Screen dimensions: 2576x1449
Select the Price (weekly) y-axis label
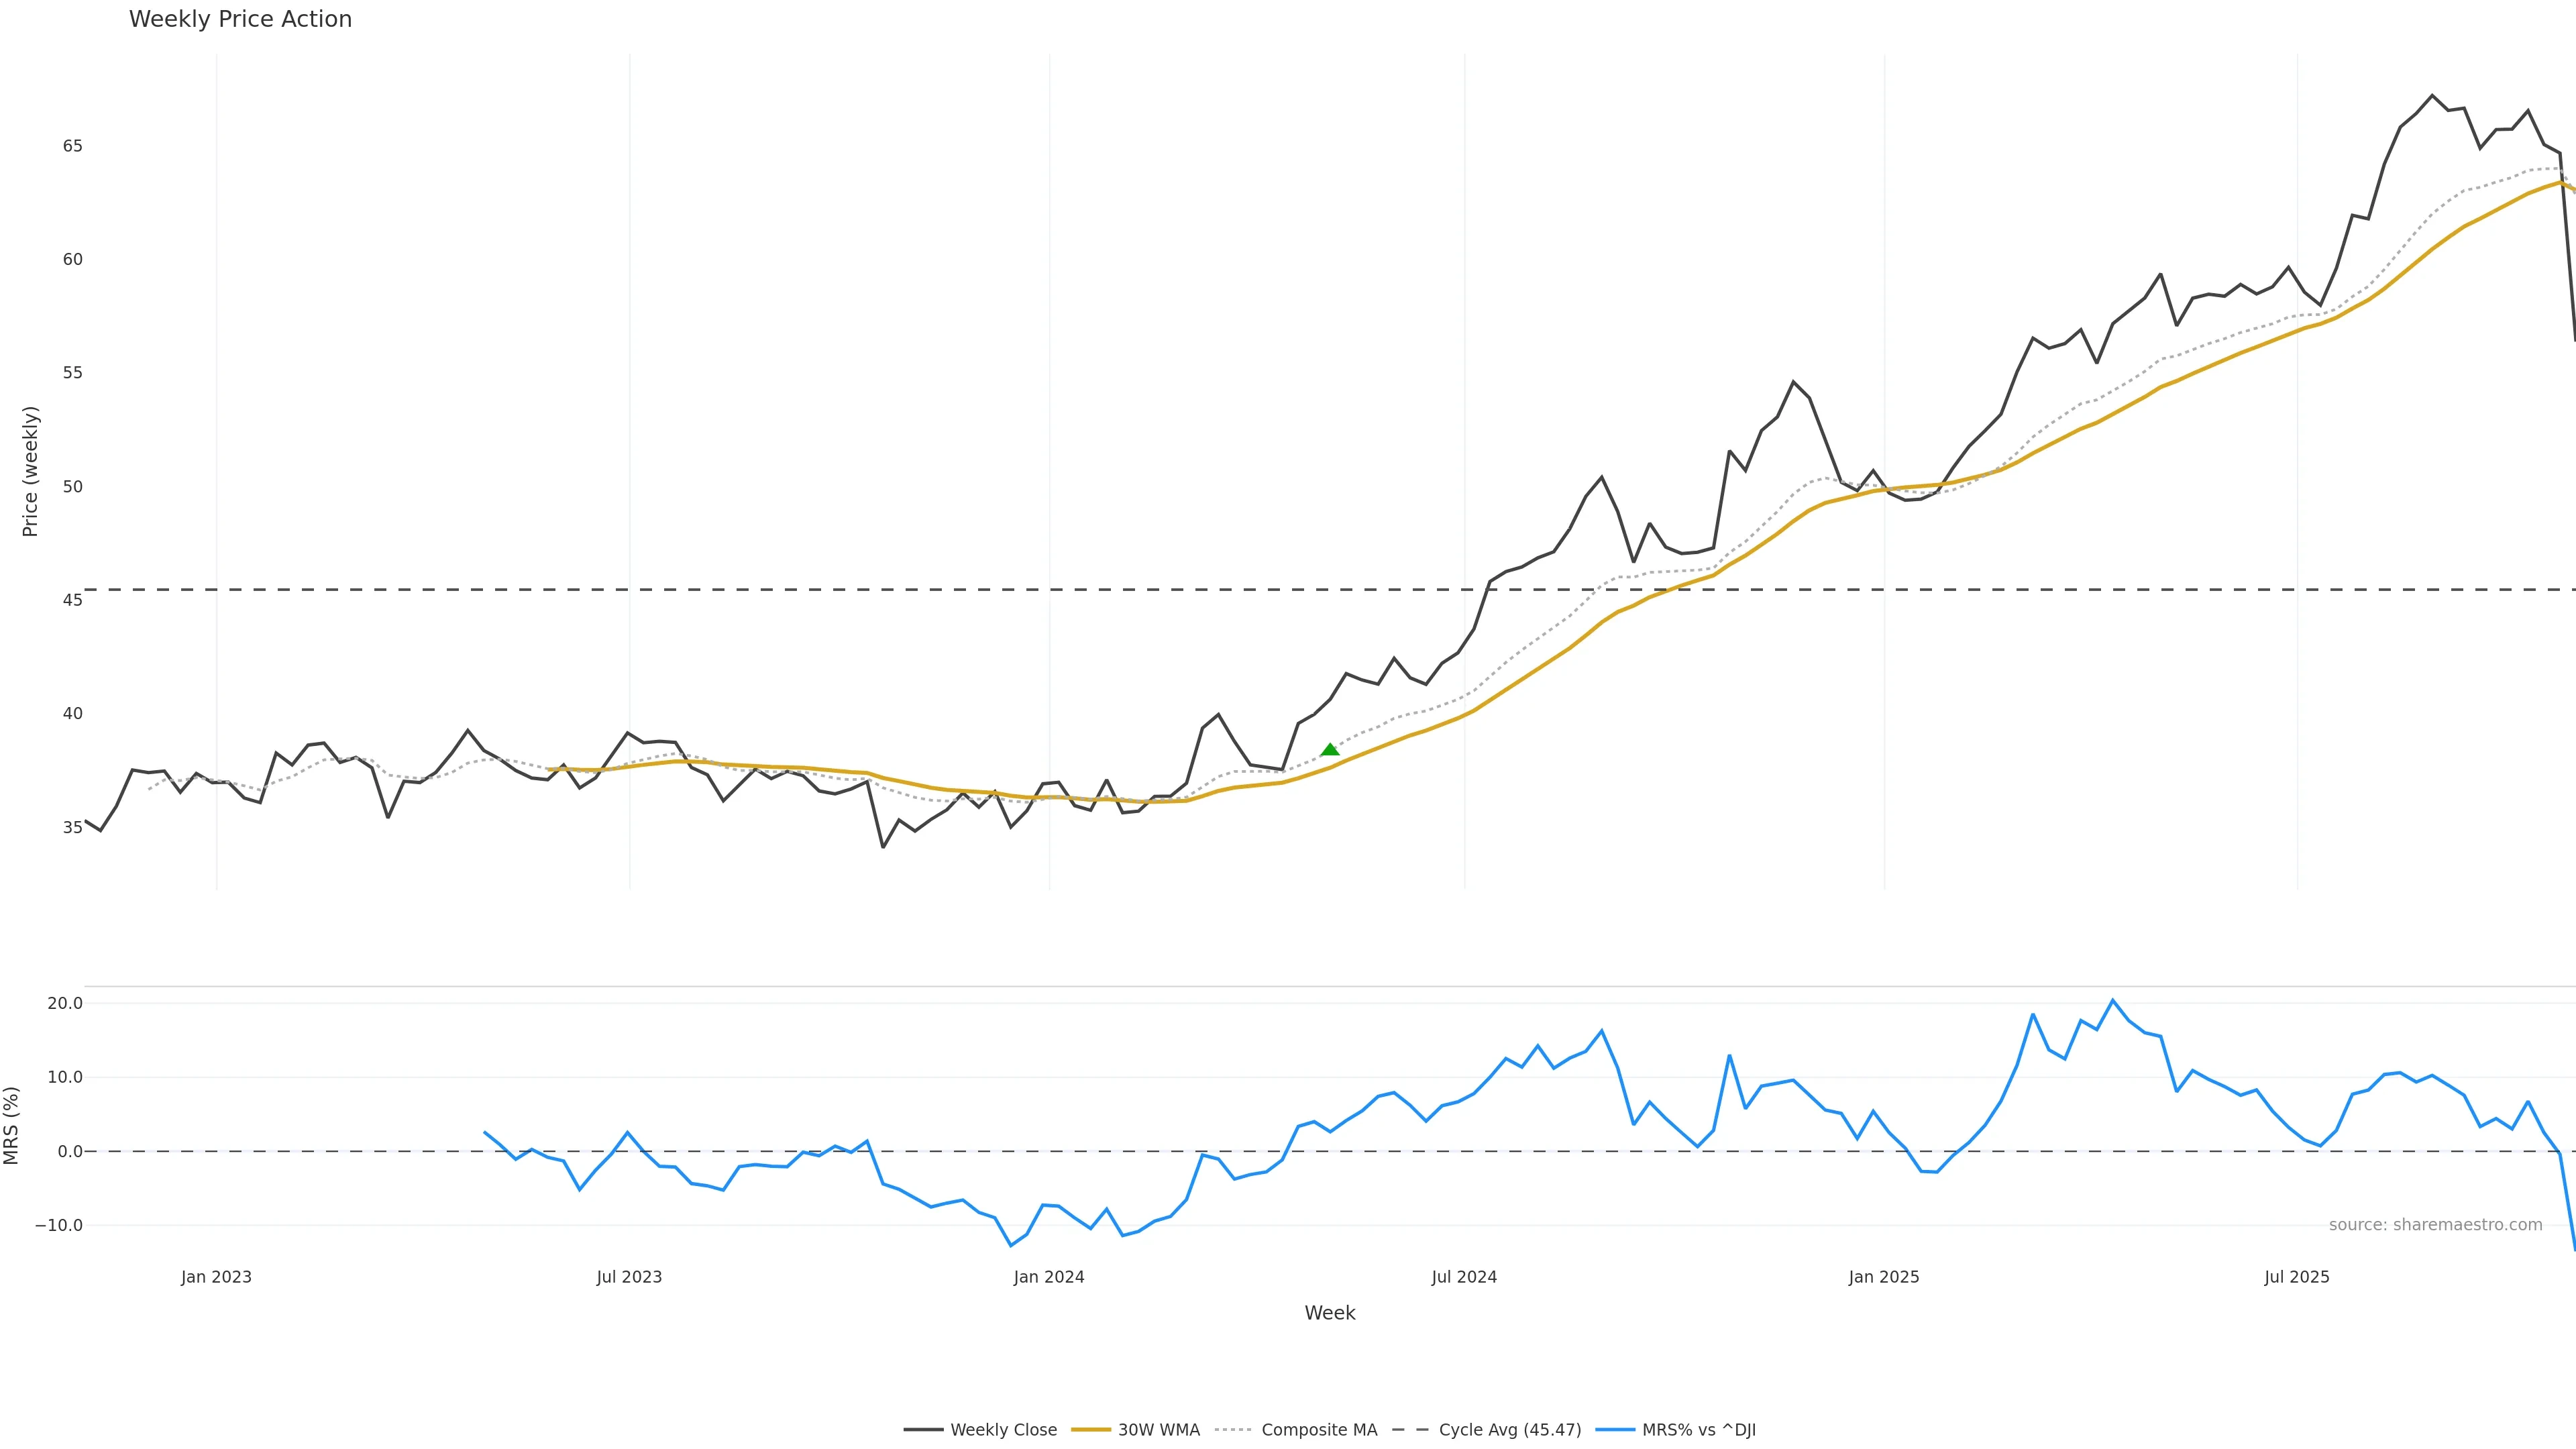30,471
